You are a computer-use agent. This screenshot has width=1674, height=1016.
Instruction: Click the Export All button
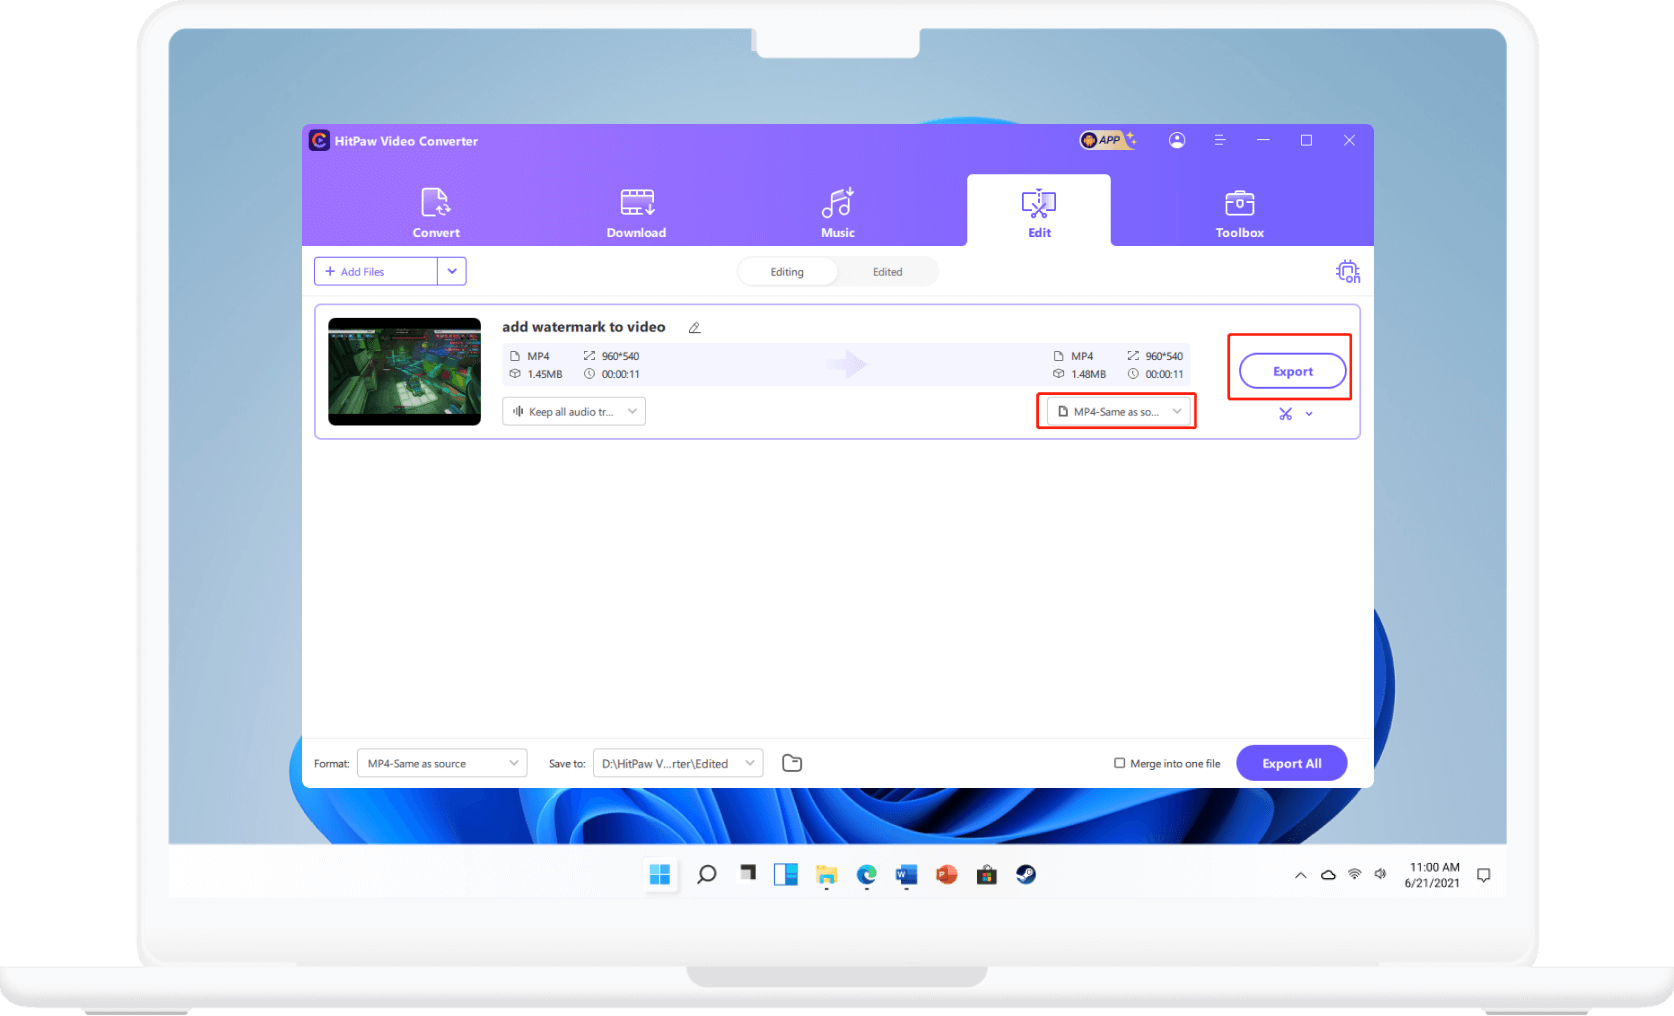pos(1291,763)
